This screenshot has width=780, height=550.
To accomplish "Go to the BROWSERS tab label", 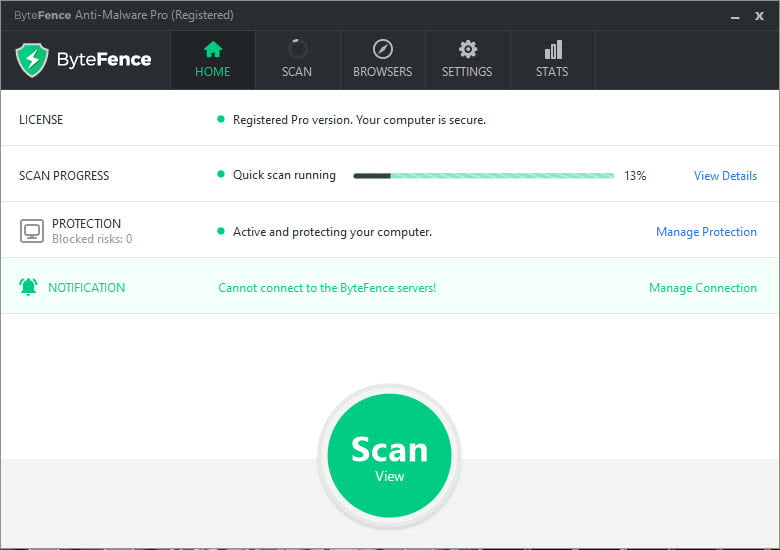I will pyautogui.click(x=383, y=72).
